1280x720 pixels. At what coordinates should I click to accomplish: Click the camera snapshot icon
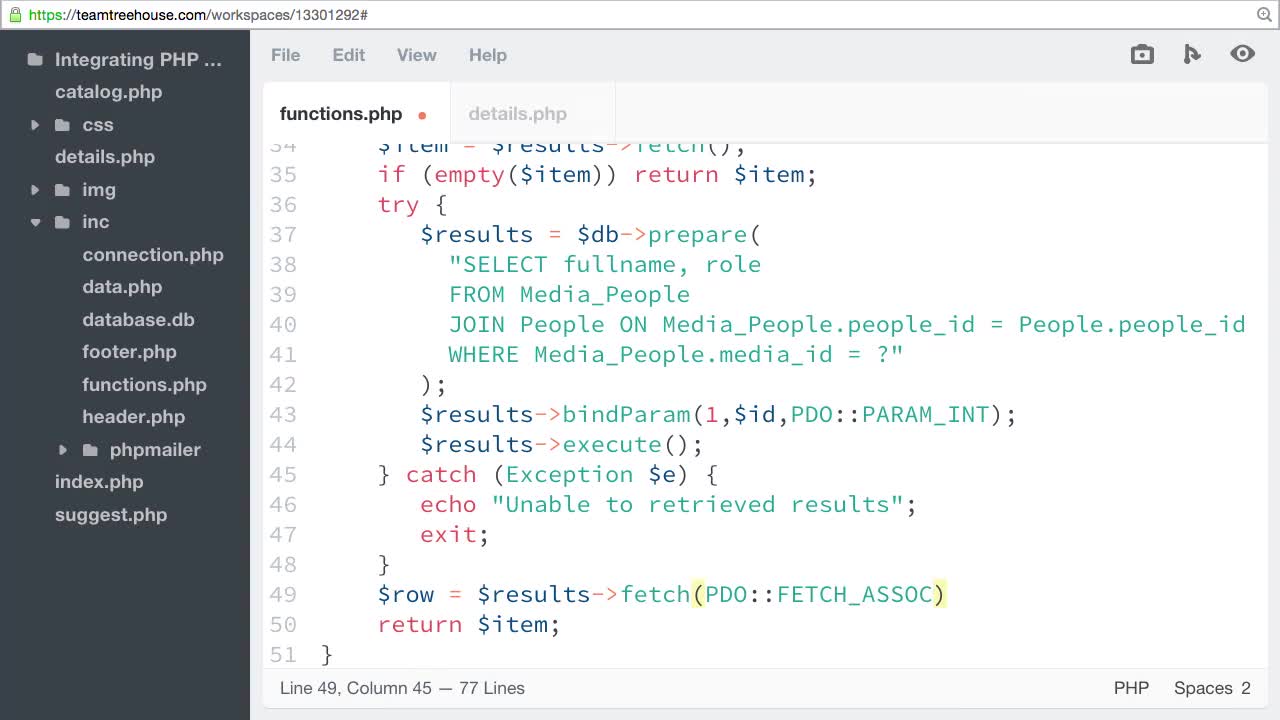pyautogui.click(x=1142, y=55)
